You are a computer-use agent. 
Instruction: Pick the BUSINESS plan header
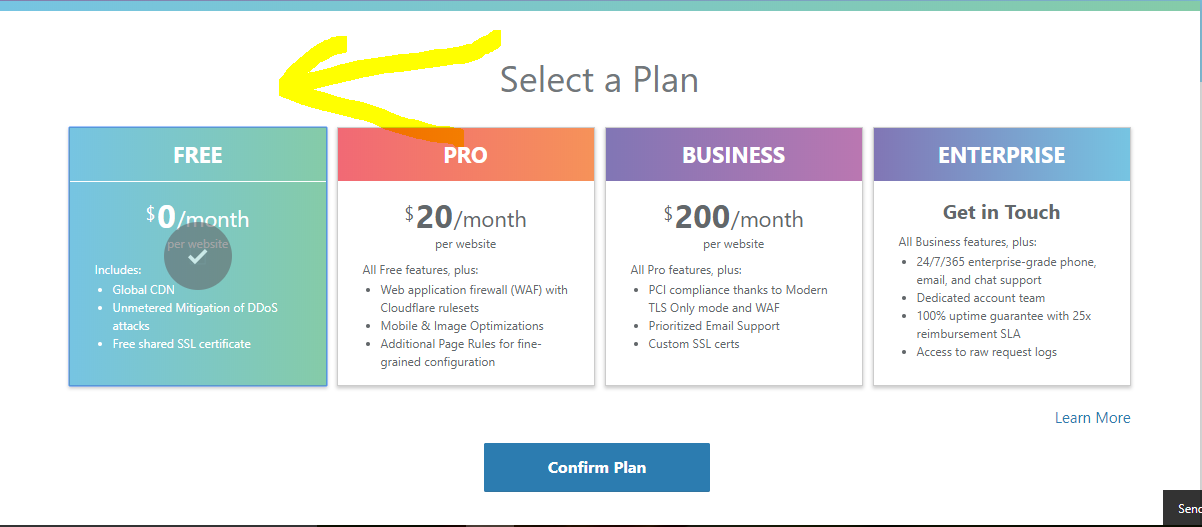[733, 155]
